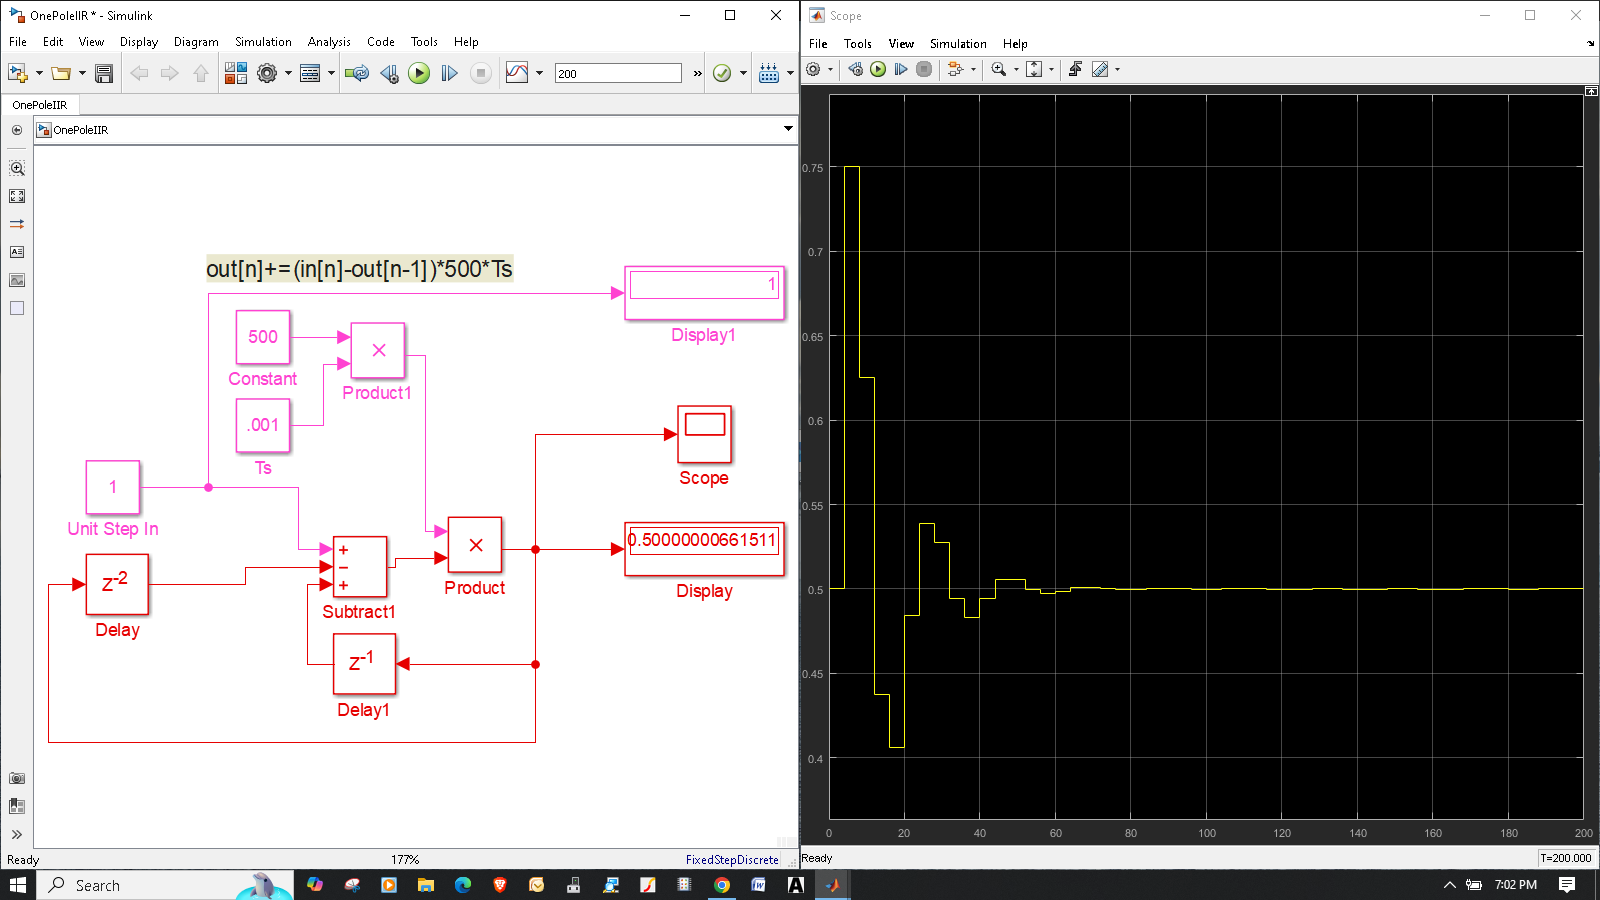Open Scope Configuration Properties gear icon
This screenshot has height=900, width=1600.
(814, 69)
